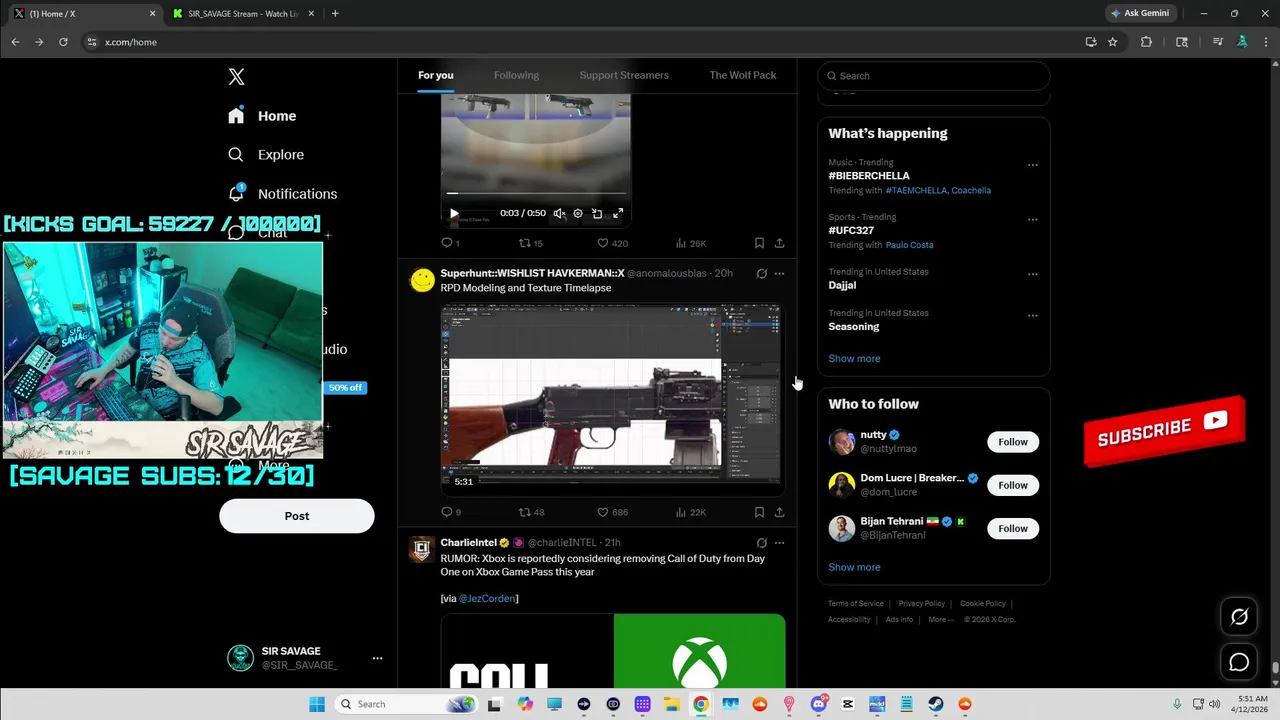Open the #BIEBERCHELLA trend
Viewport: 1280px width, 720px height.
[869, 176]
